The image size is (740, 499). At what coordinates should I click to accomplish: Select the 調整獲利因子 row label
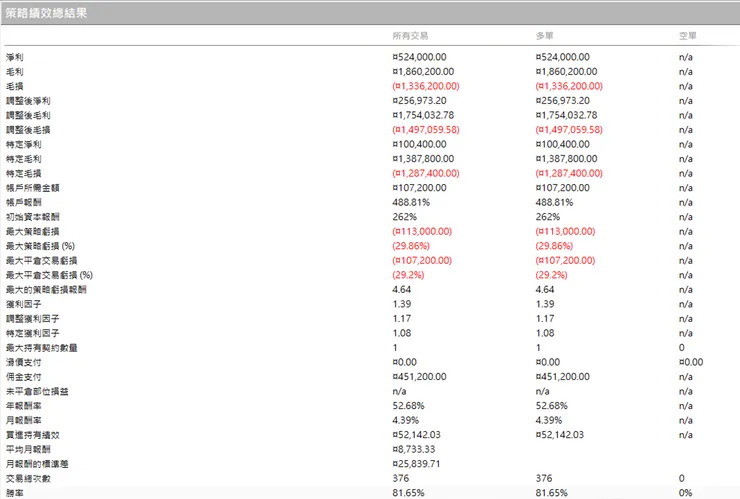[33, 319]
